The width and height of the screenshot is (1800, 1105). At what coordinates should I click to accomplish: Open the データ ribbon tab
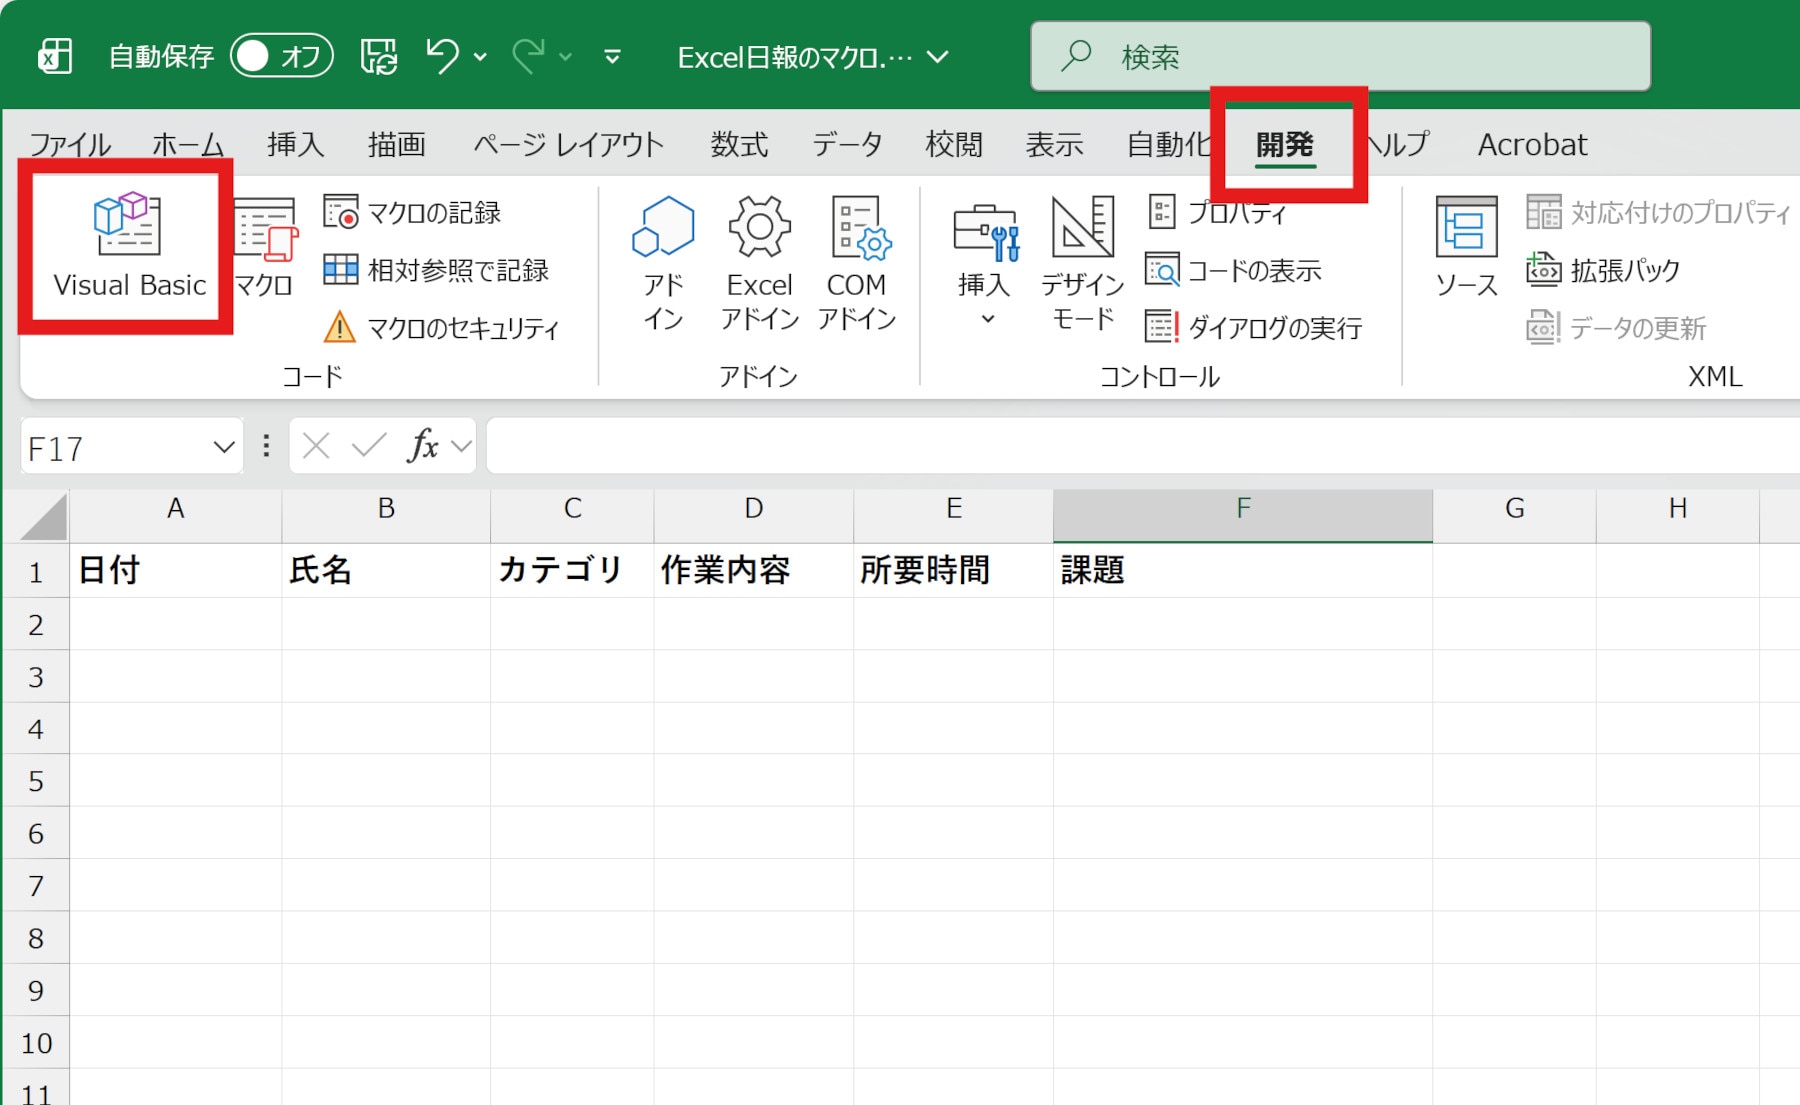[x=847, y=145]
